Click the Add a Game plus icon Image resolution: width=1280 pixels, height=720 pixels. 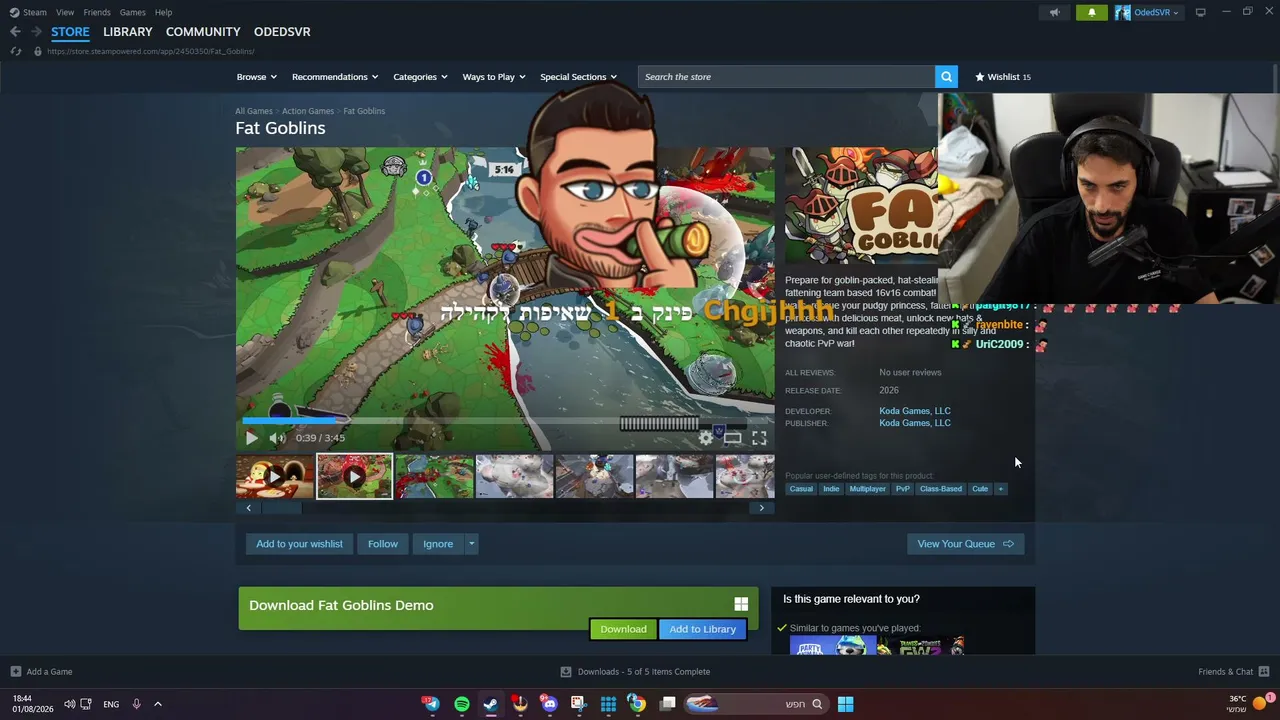point(15,672)
